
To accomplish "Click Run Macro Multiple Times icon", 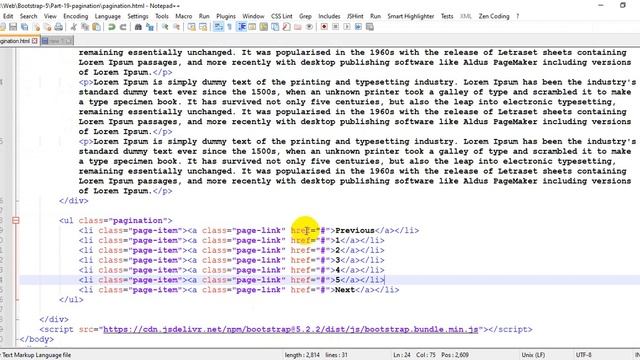I will click(358, 27).
